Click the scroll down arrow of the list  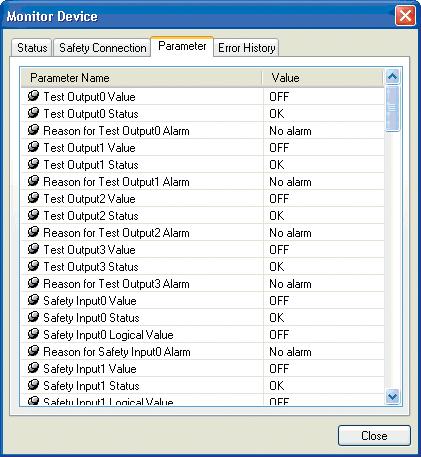(392, 396)
